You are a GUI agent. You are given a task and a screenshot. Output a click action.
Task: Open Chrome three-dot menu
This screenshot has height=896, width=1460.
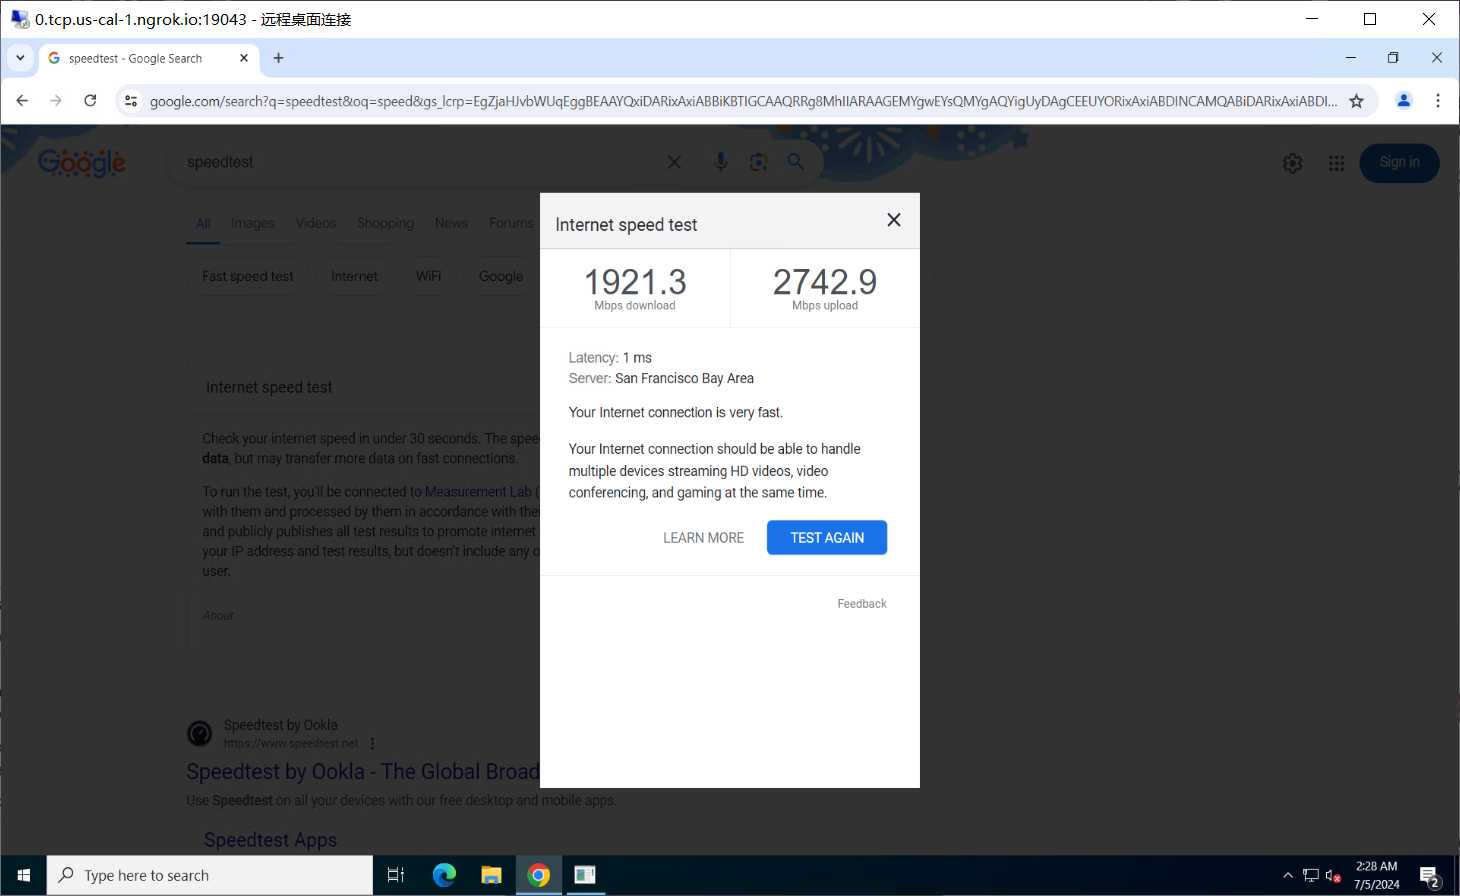[1437, 100]
